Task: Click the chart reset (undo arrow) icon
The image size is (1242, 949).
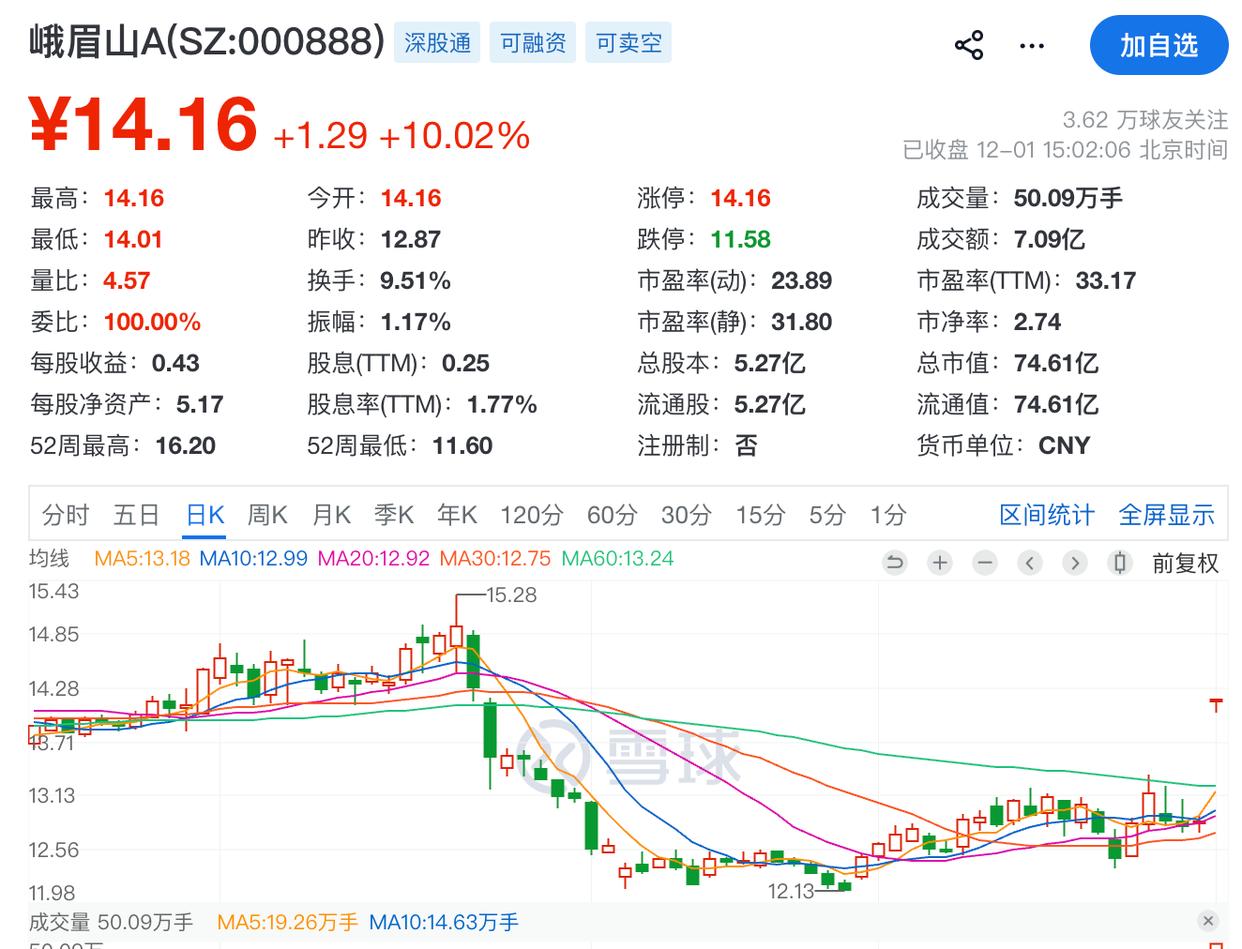Action: click(x=895, y=563)
